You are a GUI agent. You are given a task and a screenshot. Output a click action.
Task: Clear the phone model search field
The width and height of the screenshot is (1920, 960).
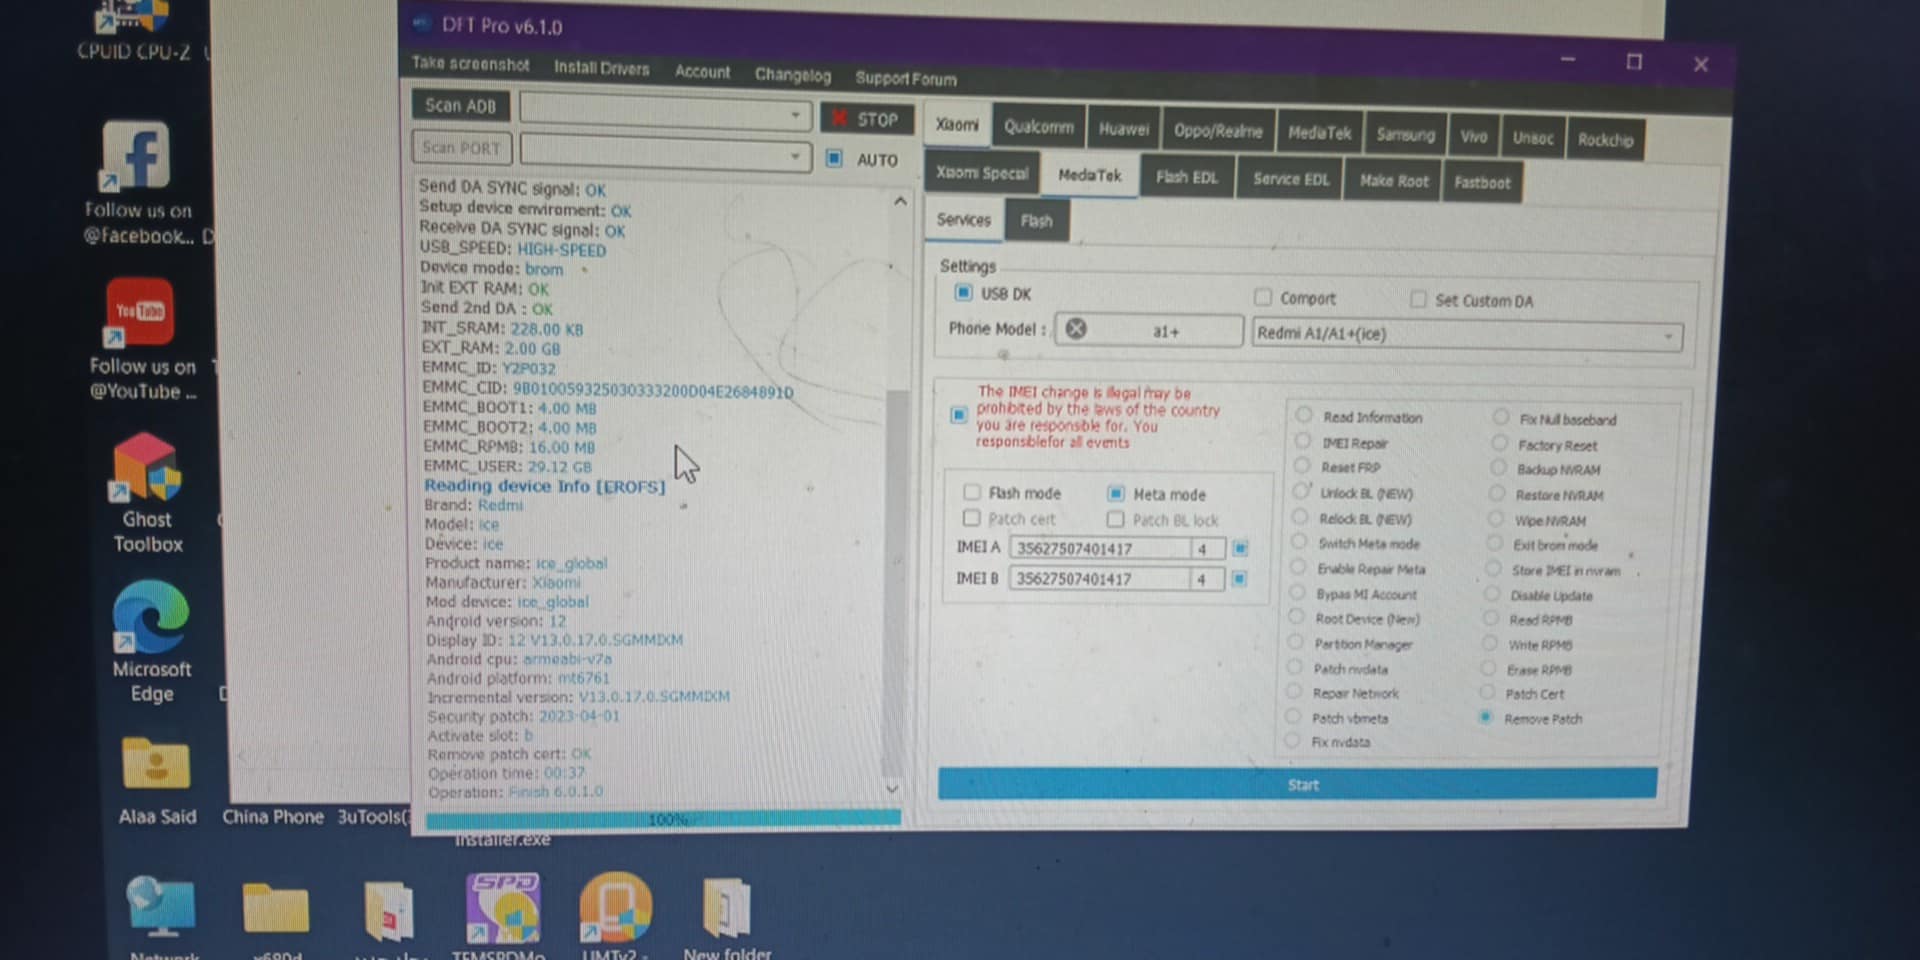click(x=1076, y=329)
